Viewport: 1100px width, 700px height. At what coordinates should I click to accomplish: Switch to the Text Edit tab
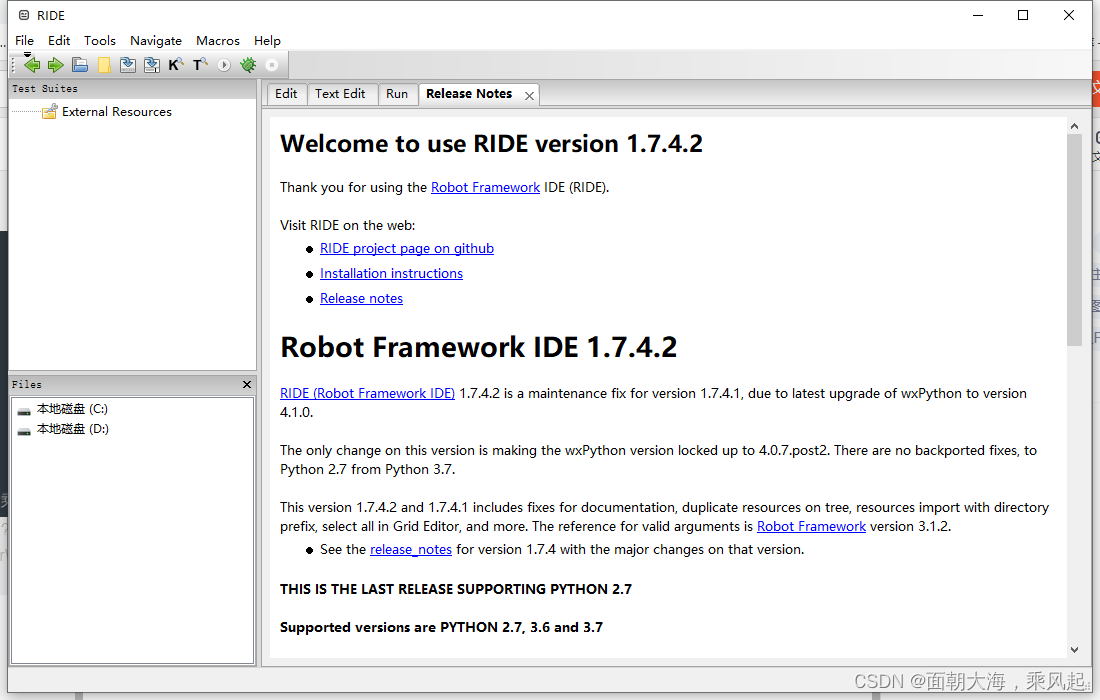tap(340, 94)
